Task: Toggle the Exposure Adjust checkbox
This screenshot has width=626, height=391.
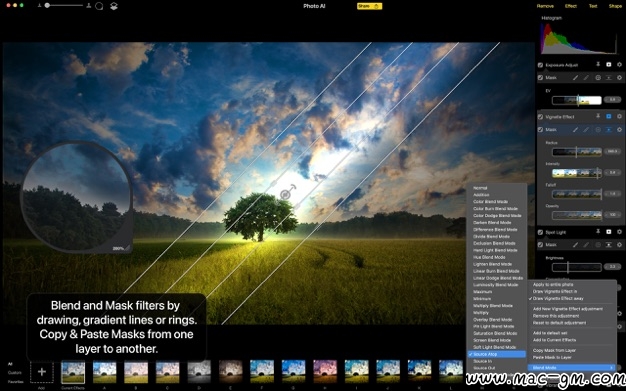Action: [540, 65]
